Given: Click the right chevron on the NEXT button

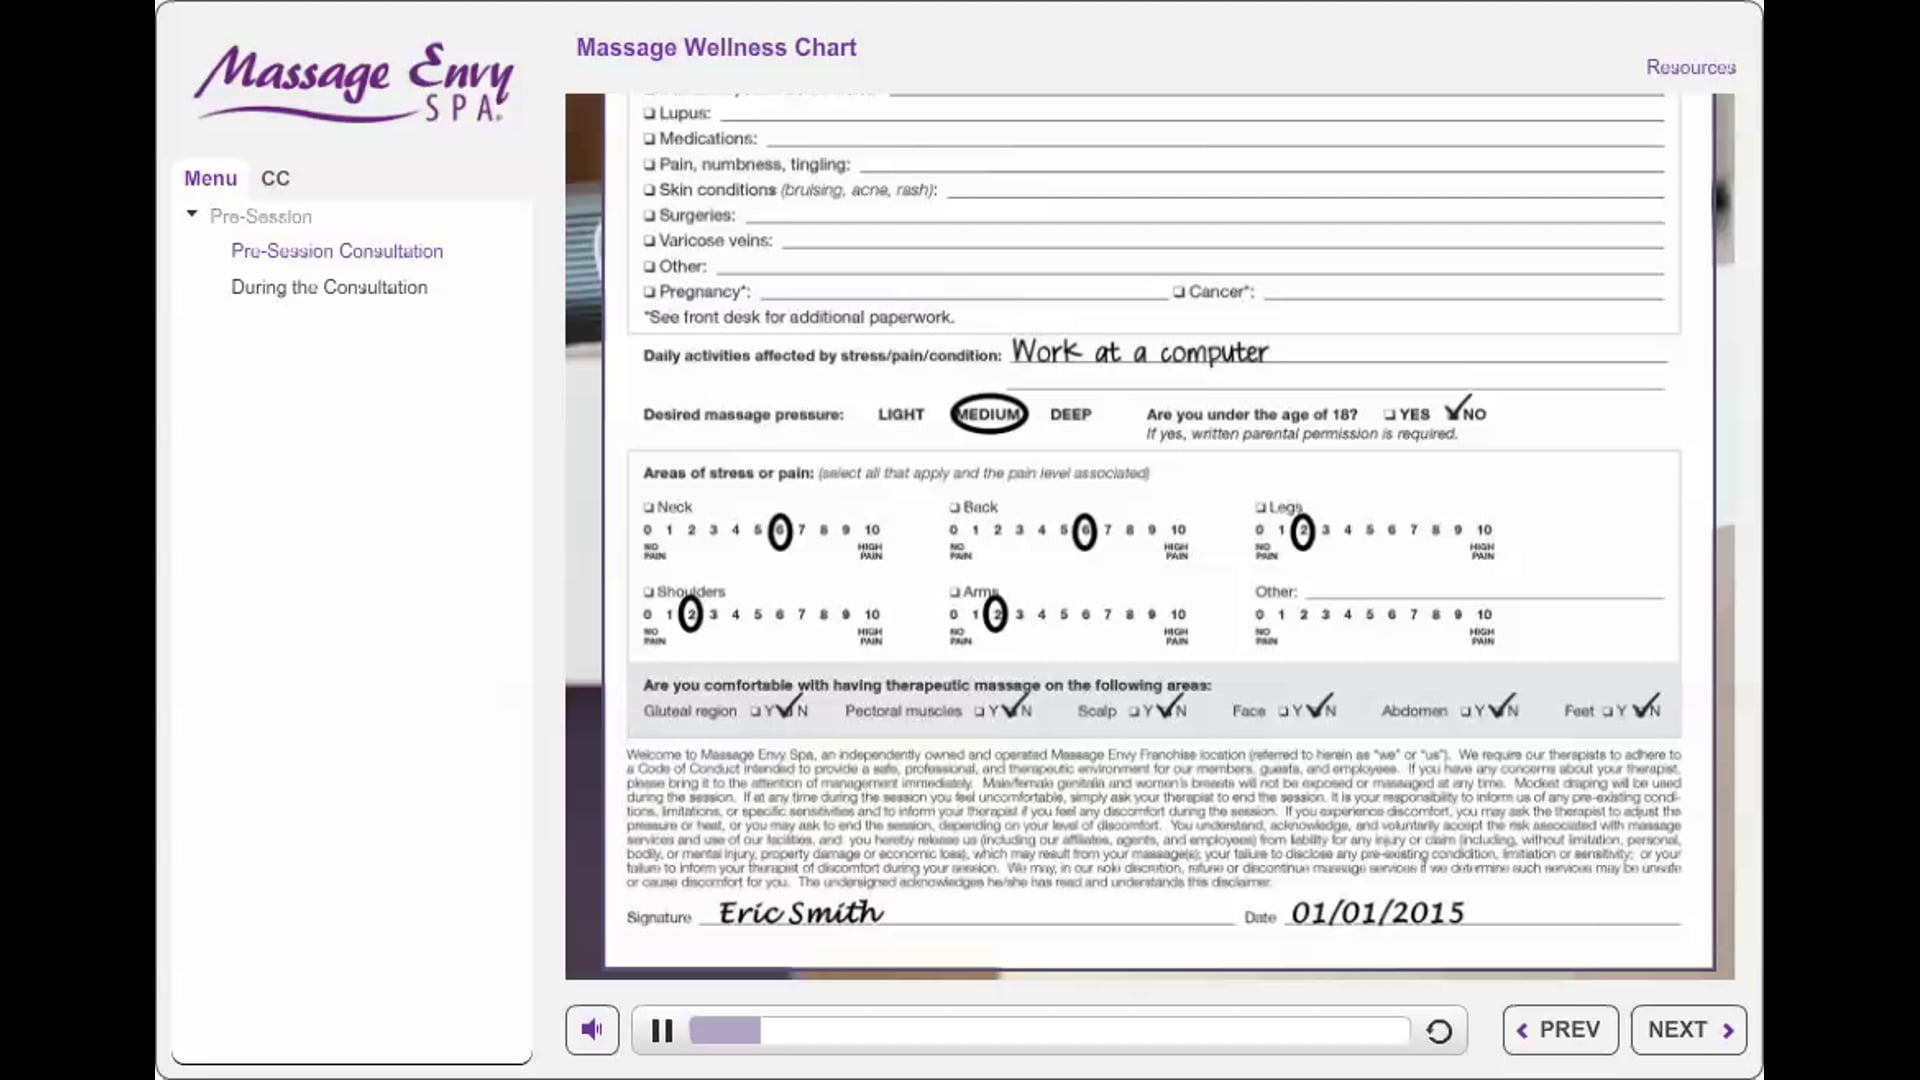Looking at the screenshot, I should (x=1728, y=1030).
